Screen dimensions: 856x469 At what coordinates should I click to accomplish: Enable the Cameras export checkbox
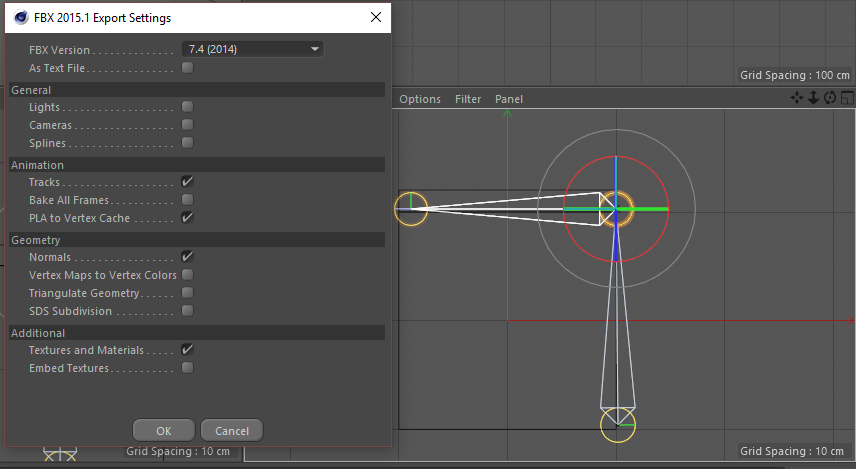click(x=187, y=124)
